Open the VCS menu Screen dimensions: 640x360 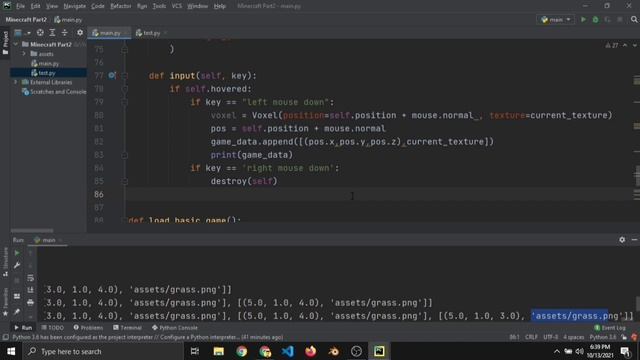pyautogui.click(x=177, y=6)
